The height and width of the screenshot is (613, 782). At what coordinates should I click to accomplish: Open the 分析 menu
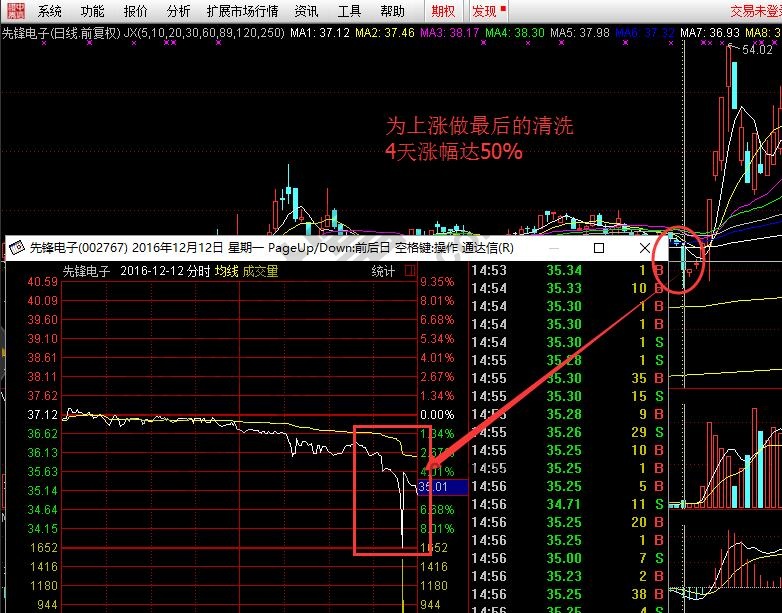point(179,11)
